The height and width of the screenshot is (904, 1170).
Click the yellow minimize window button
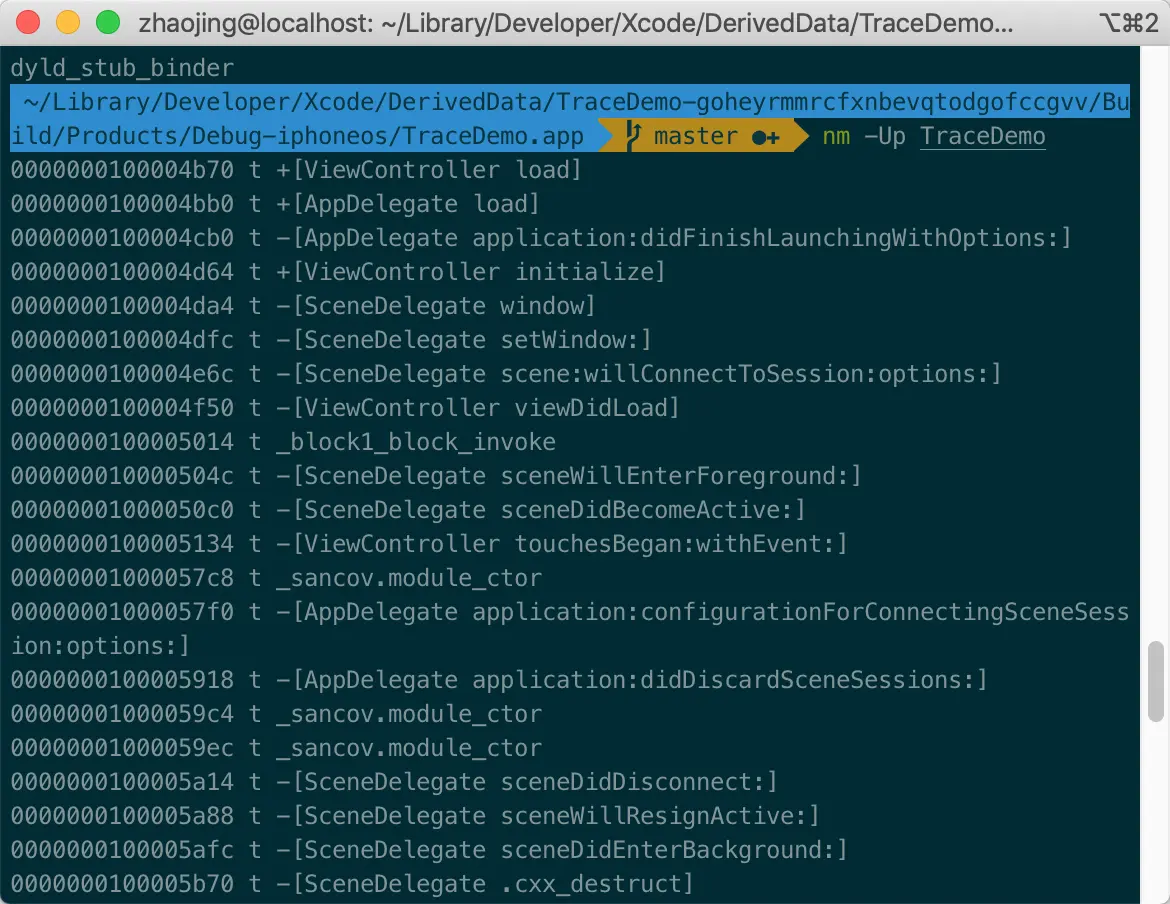pos(68,22)
